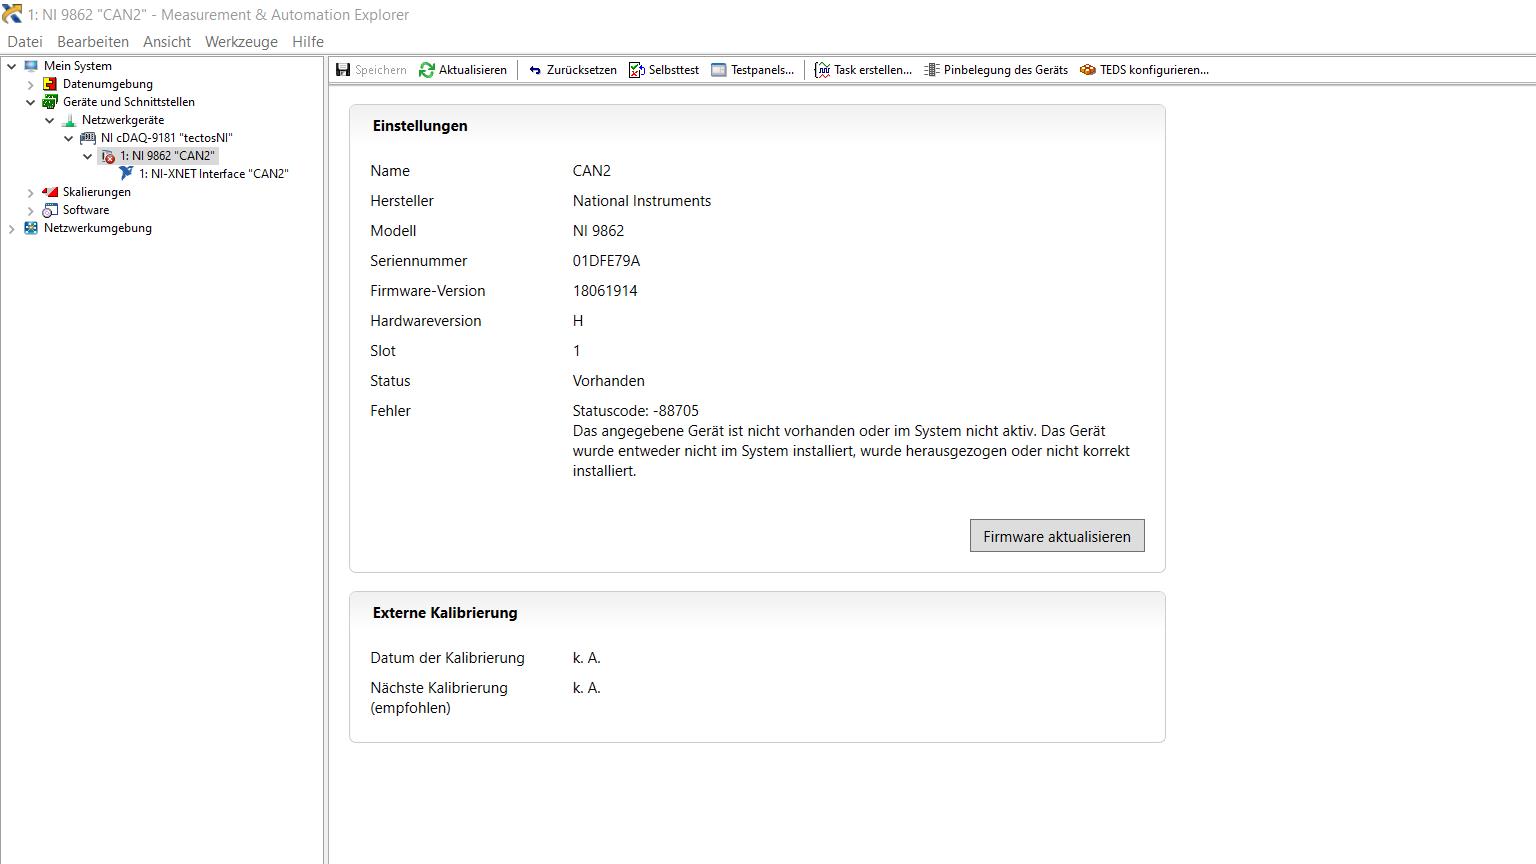Run Selbsttest from the toolbar label
1536x864 pixels.
click(674, 70)
